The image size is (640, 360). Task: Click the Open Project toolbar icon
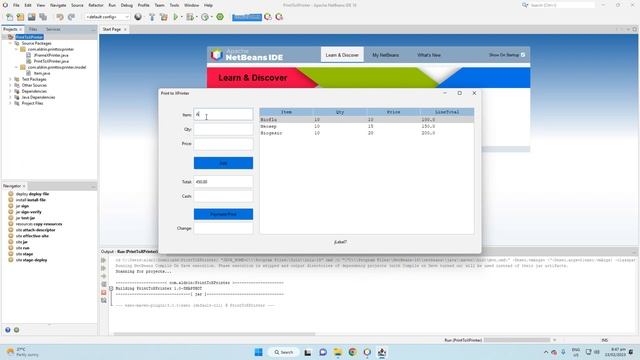[31, 17]
